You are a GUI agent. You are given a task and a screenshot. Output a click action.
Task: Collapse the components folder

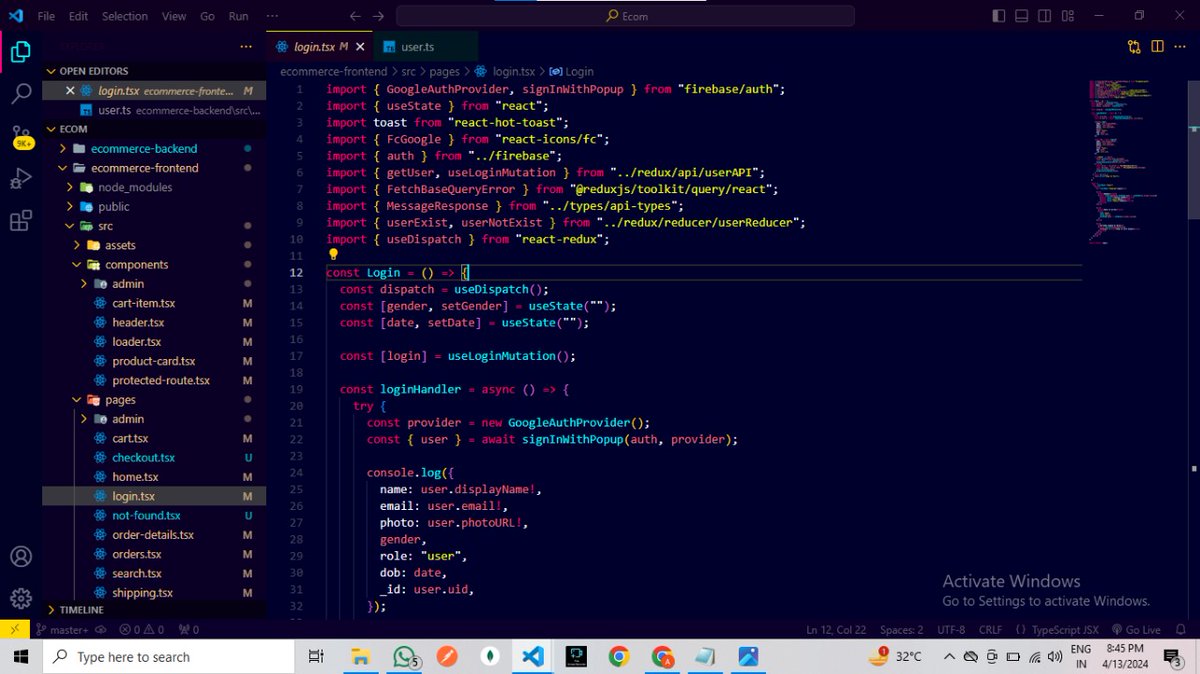click(x=136, y=265)
